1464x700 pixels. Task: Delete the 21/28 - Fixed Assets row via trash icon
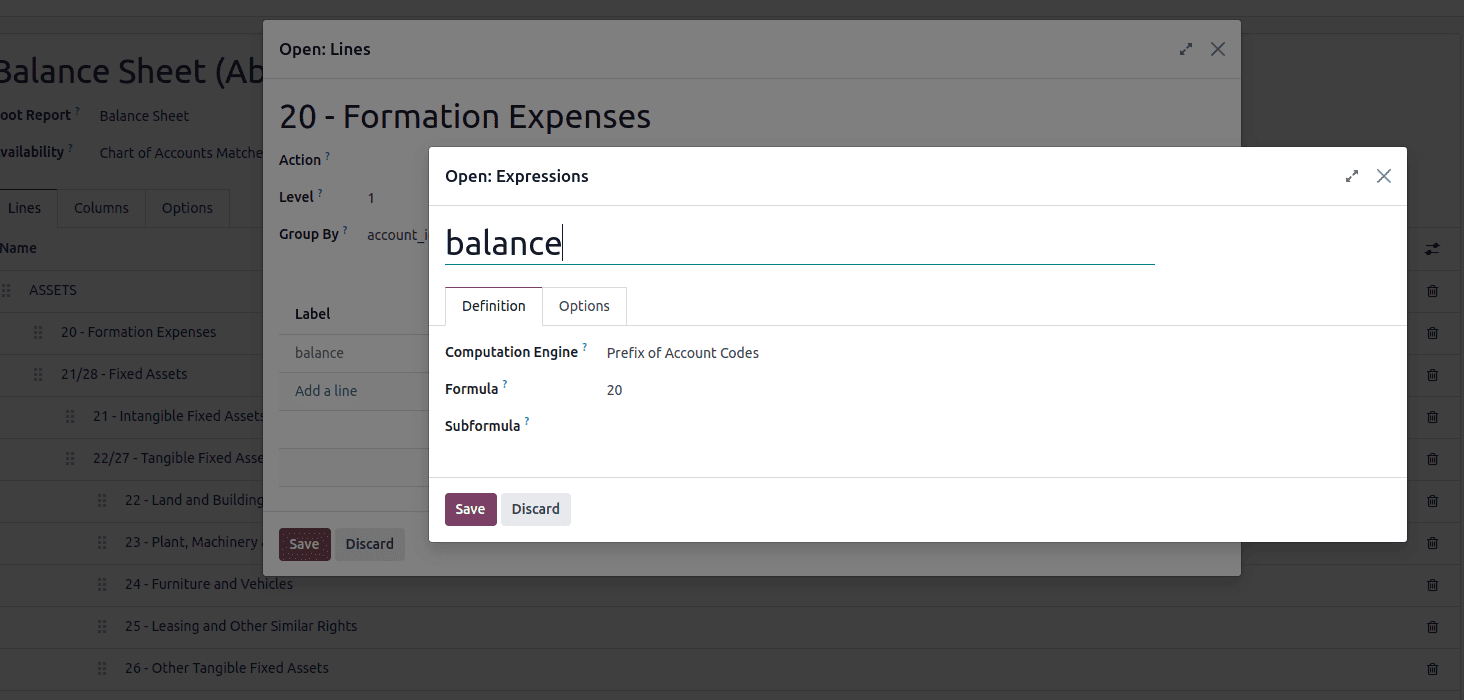coord(1432,374)
